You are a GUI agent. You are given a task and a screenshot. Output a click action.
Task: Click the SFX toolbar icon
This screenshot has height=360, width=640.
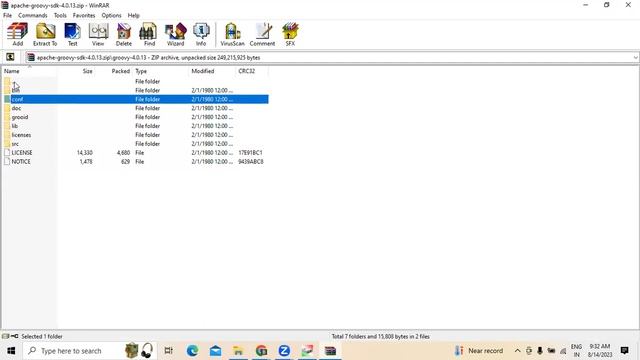(x=290, y=34)
